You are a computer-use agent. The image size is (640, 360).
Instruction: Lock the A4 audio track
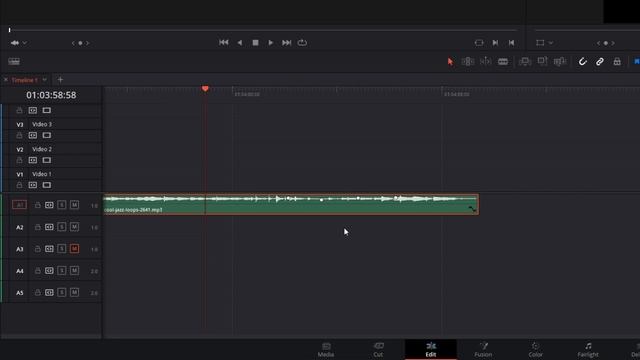pyautogui.click(x=38, y=271)
